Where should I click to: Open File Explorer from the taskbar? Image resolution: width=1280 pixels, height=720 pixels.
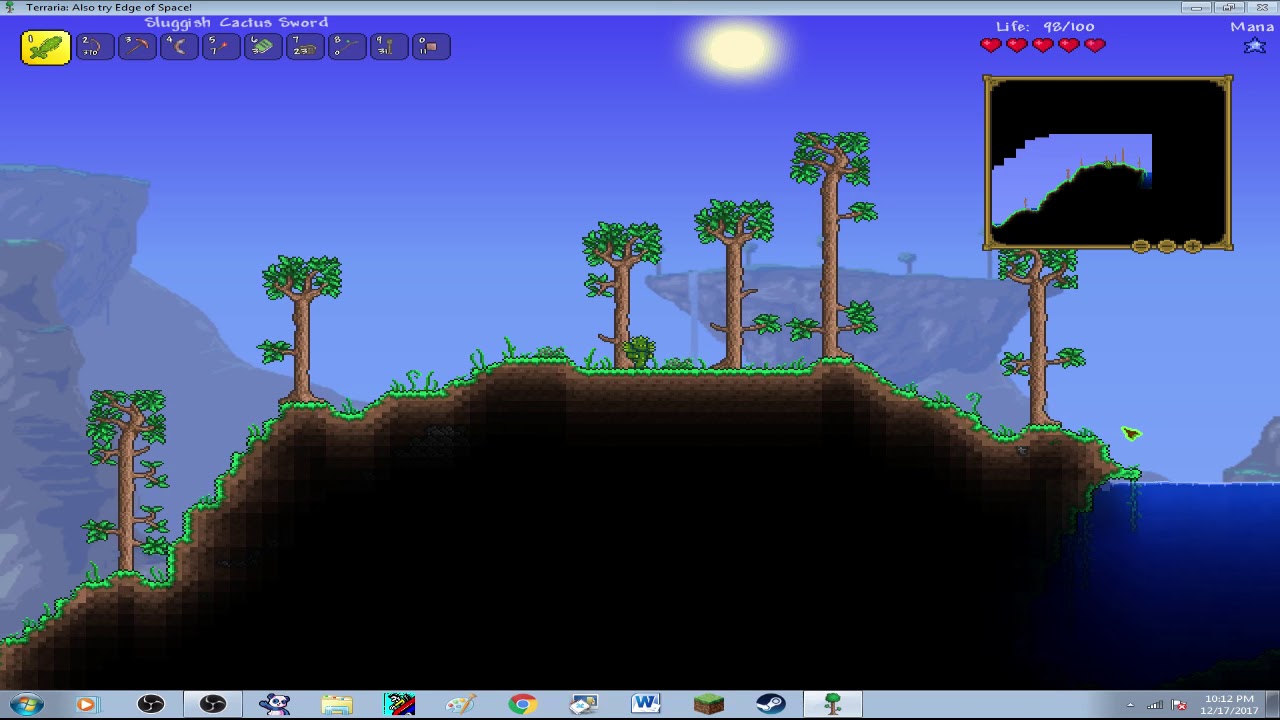336,704
